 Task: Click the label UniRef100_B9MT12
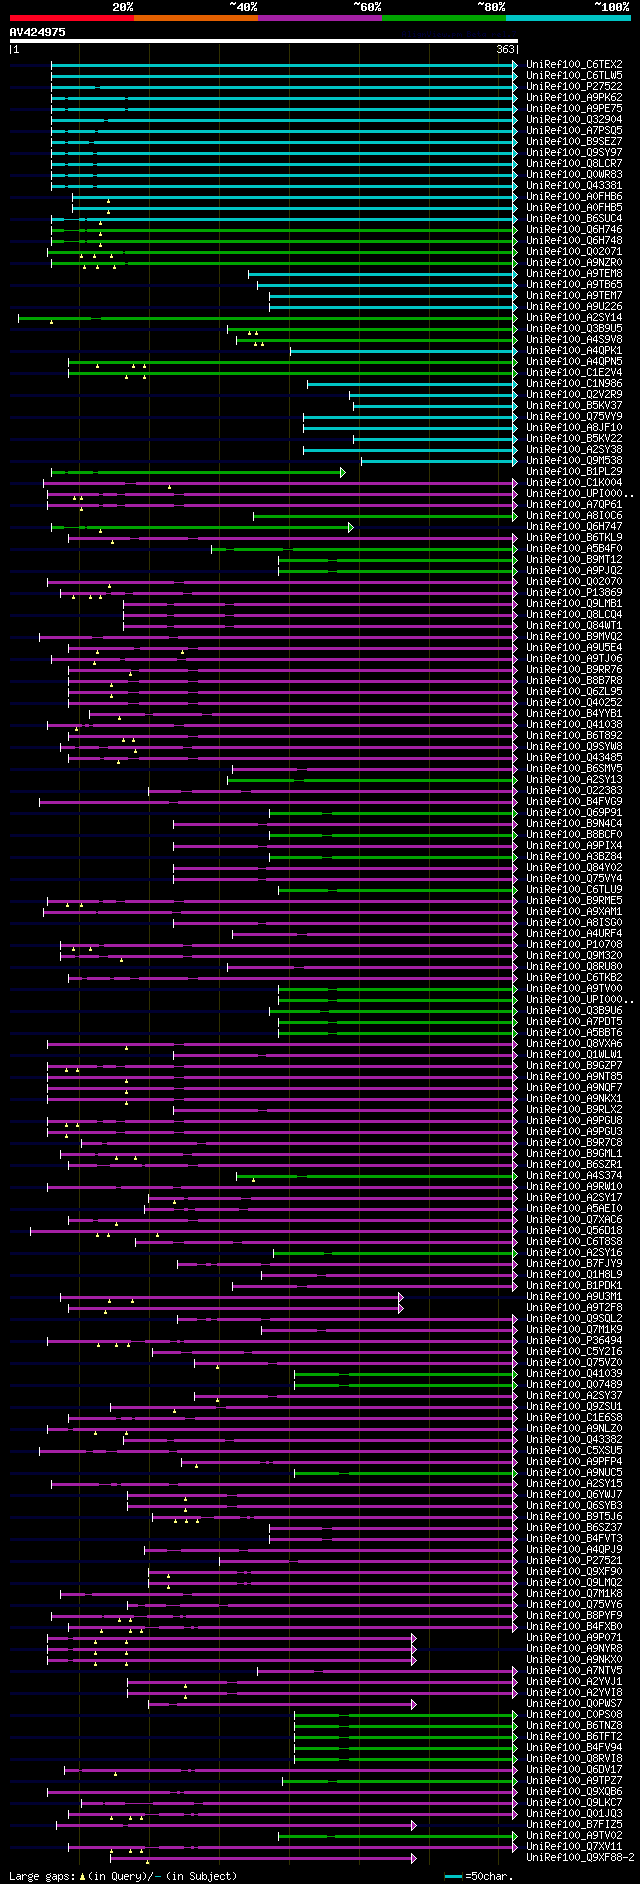pyautogui.click(x=574, y=559)
